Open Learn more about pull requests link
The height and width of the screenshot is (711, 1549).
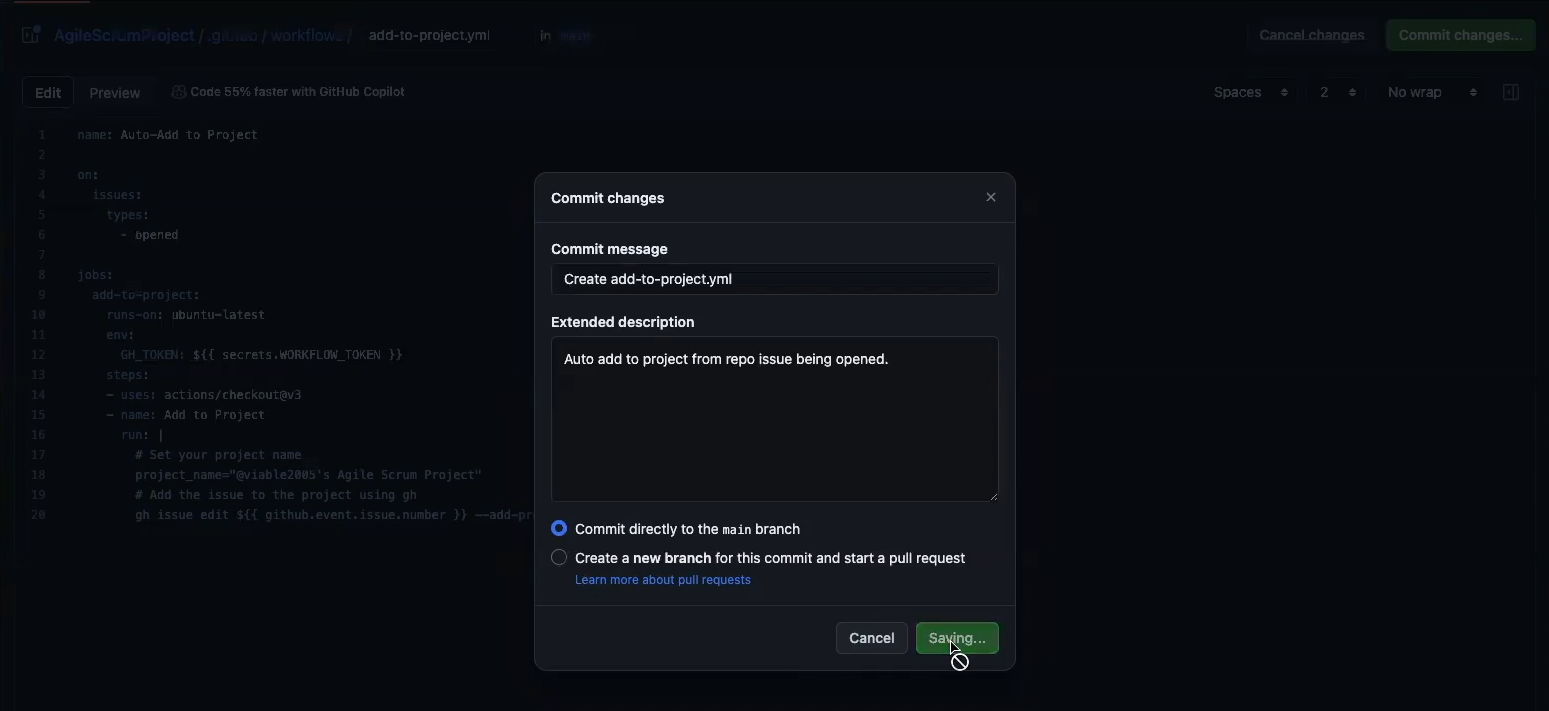point(662,580)
